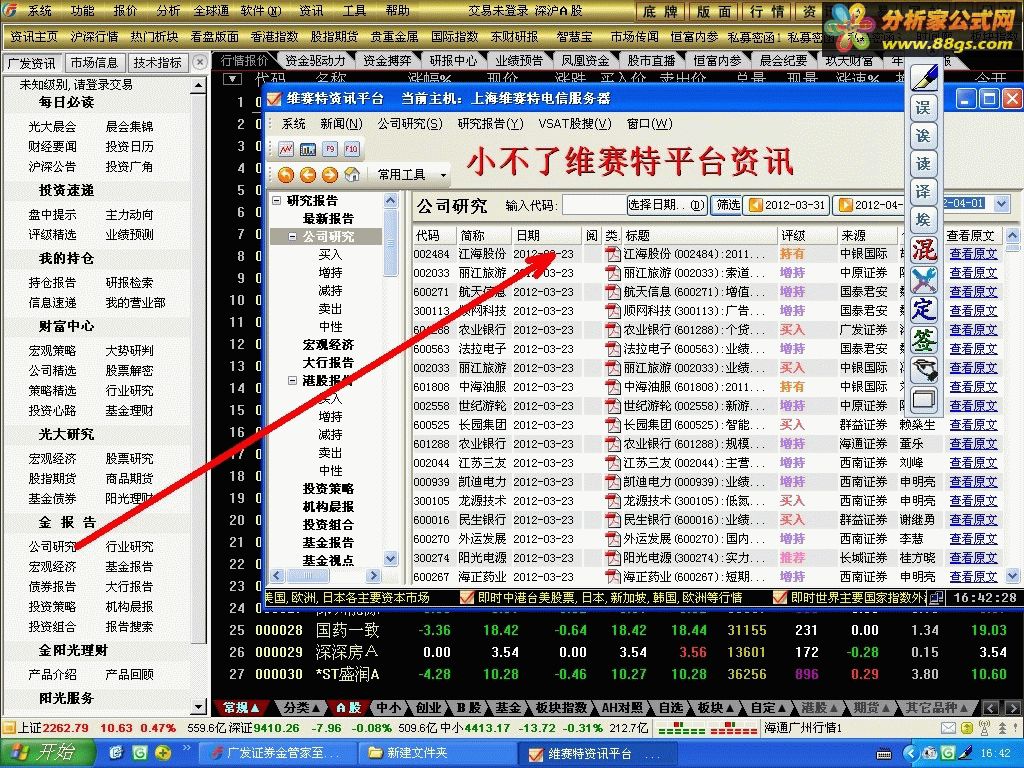Select 最新报告 in research tree
Screen dimensions: 1024x768
tap(328, 218)
